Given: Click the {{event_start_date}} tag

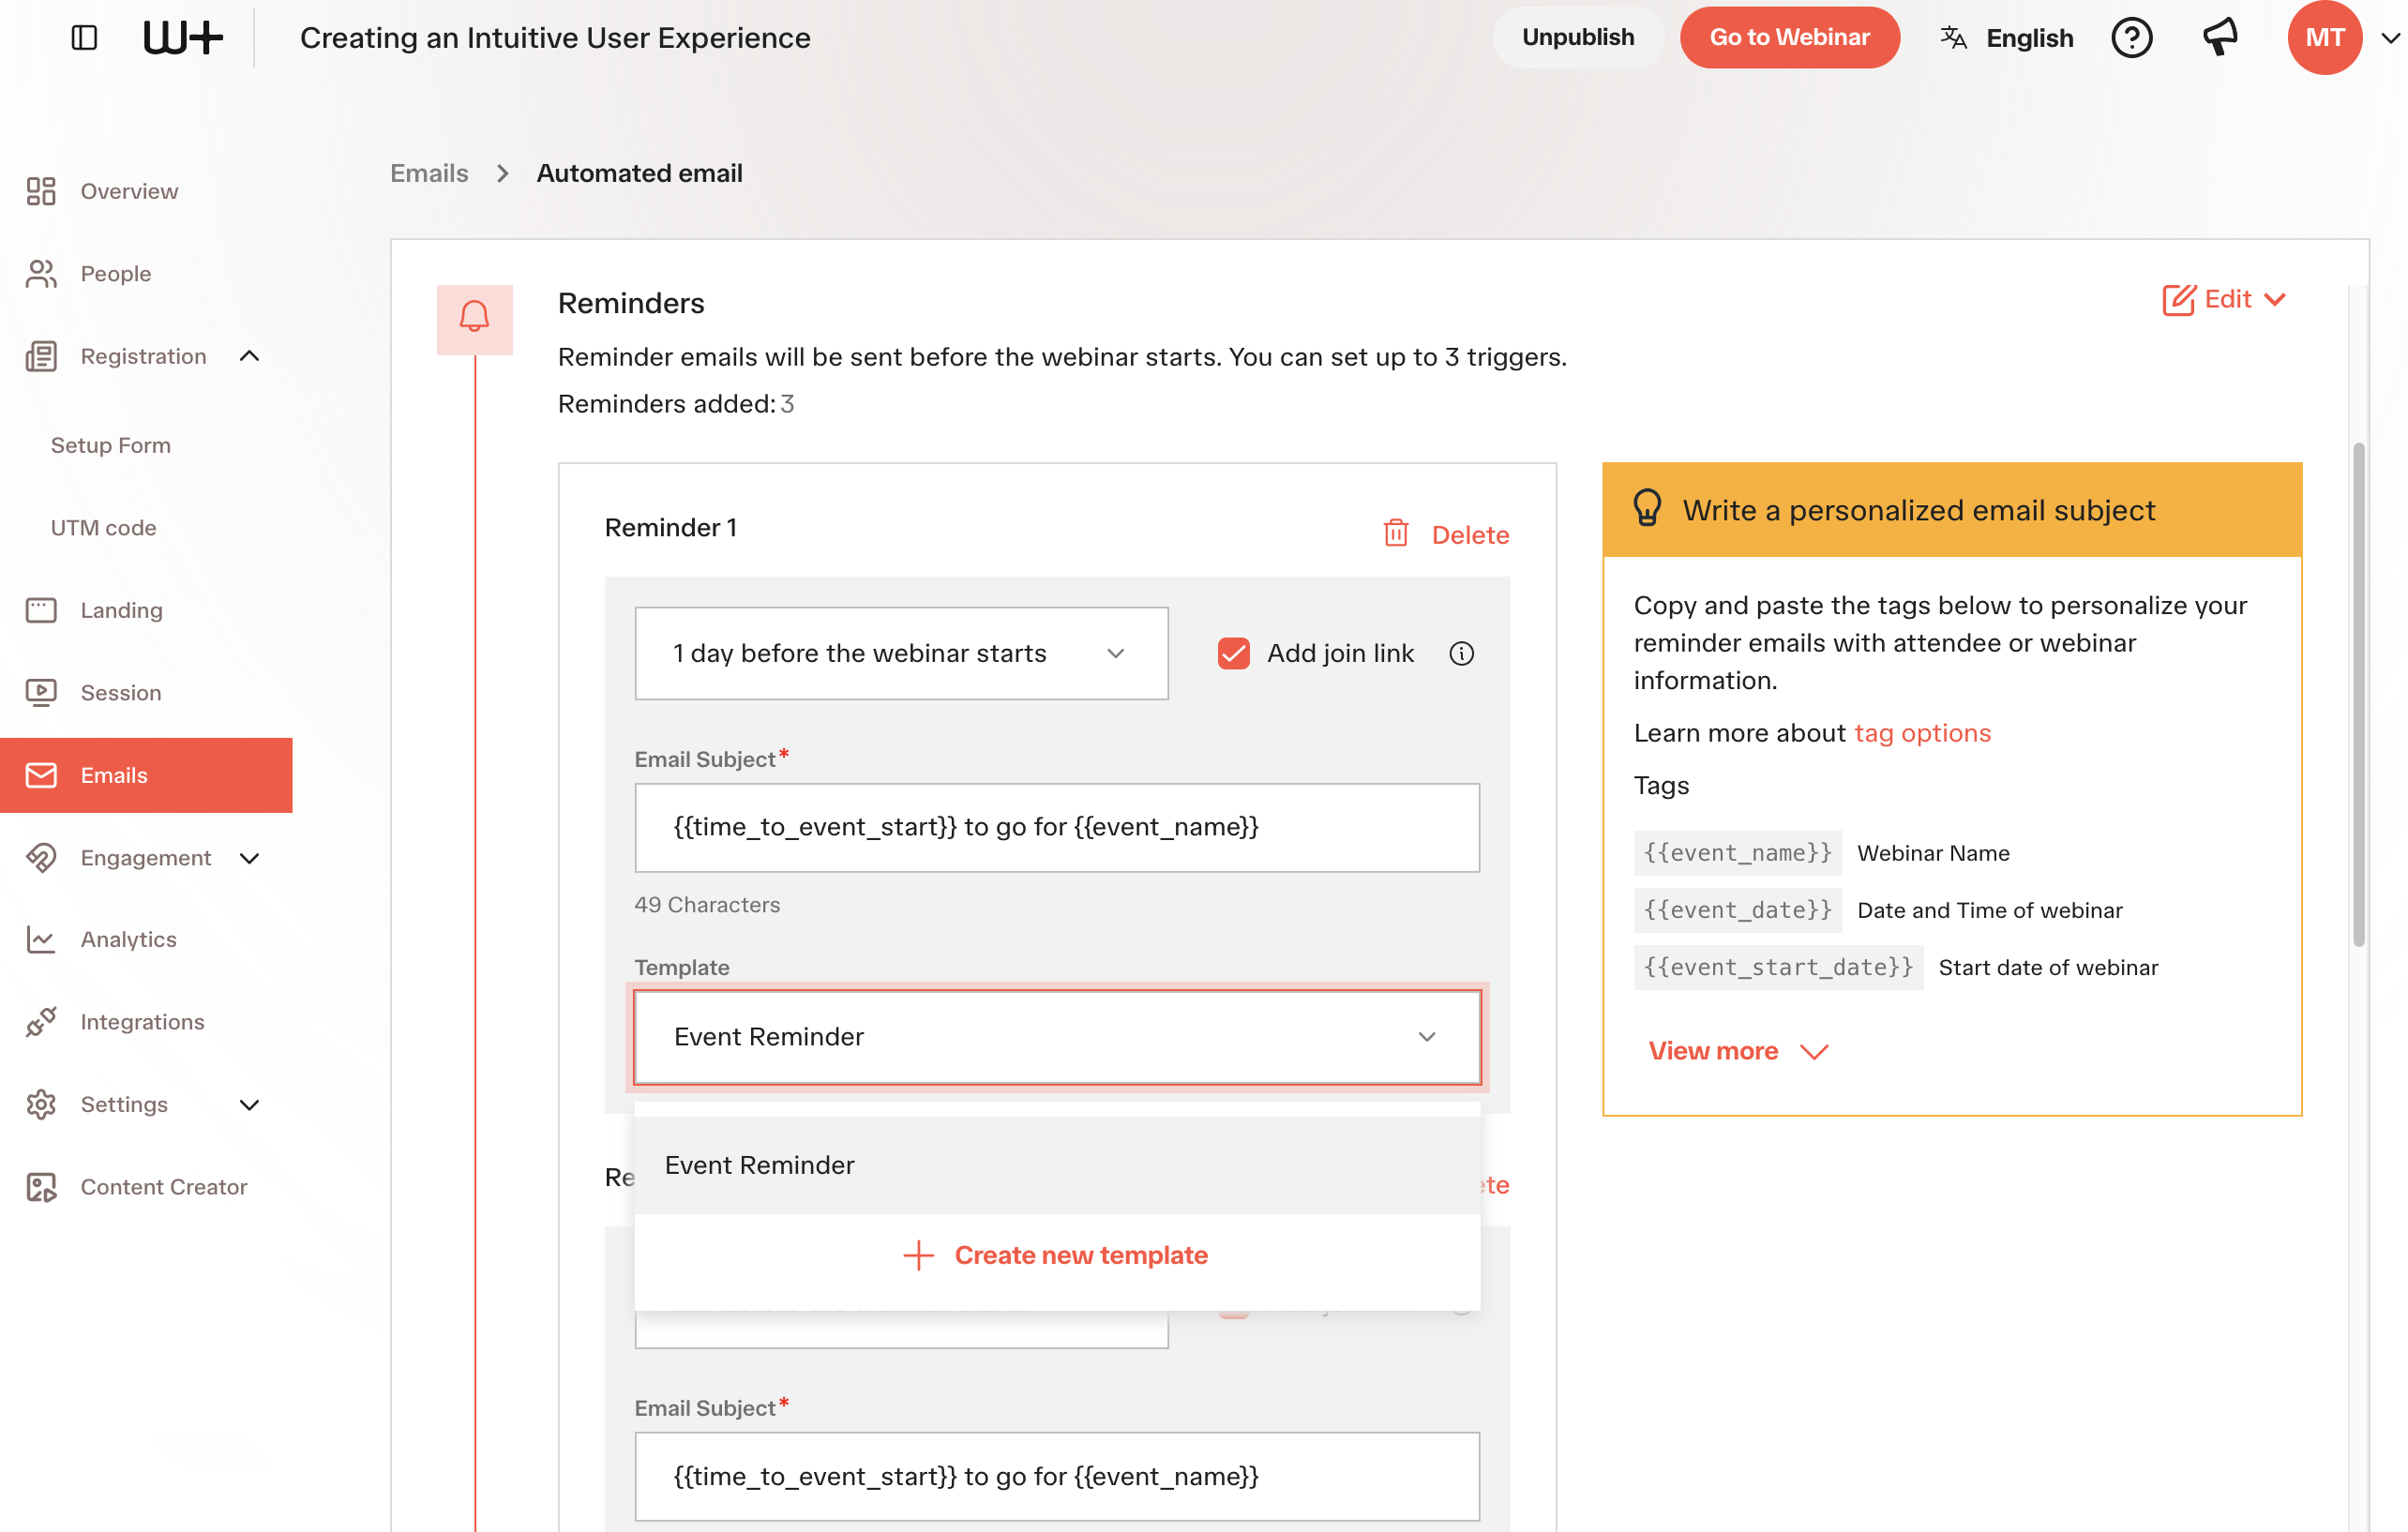Looking at the screenshot, I should pyautogui.click(x=1778, y=967).
